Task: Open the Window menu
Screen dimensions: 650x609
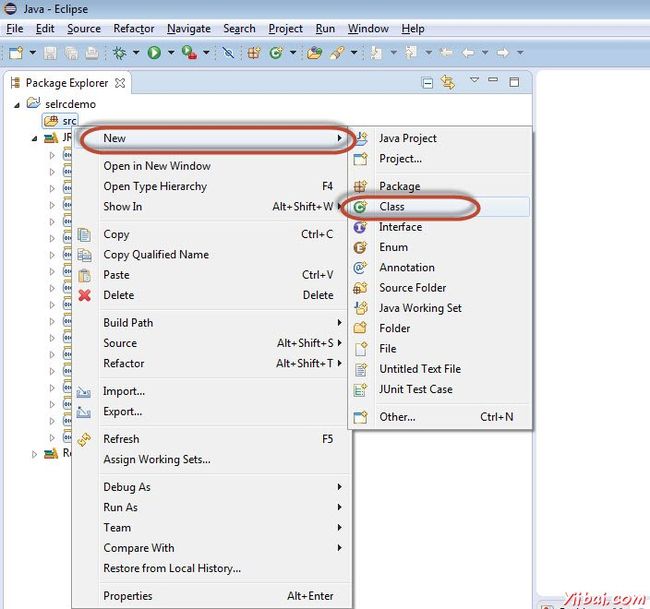Action: [368, 29]
